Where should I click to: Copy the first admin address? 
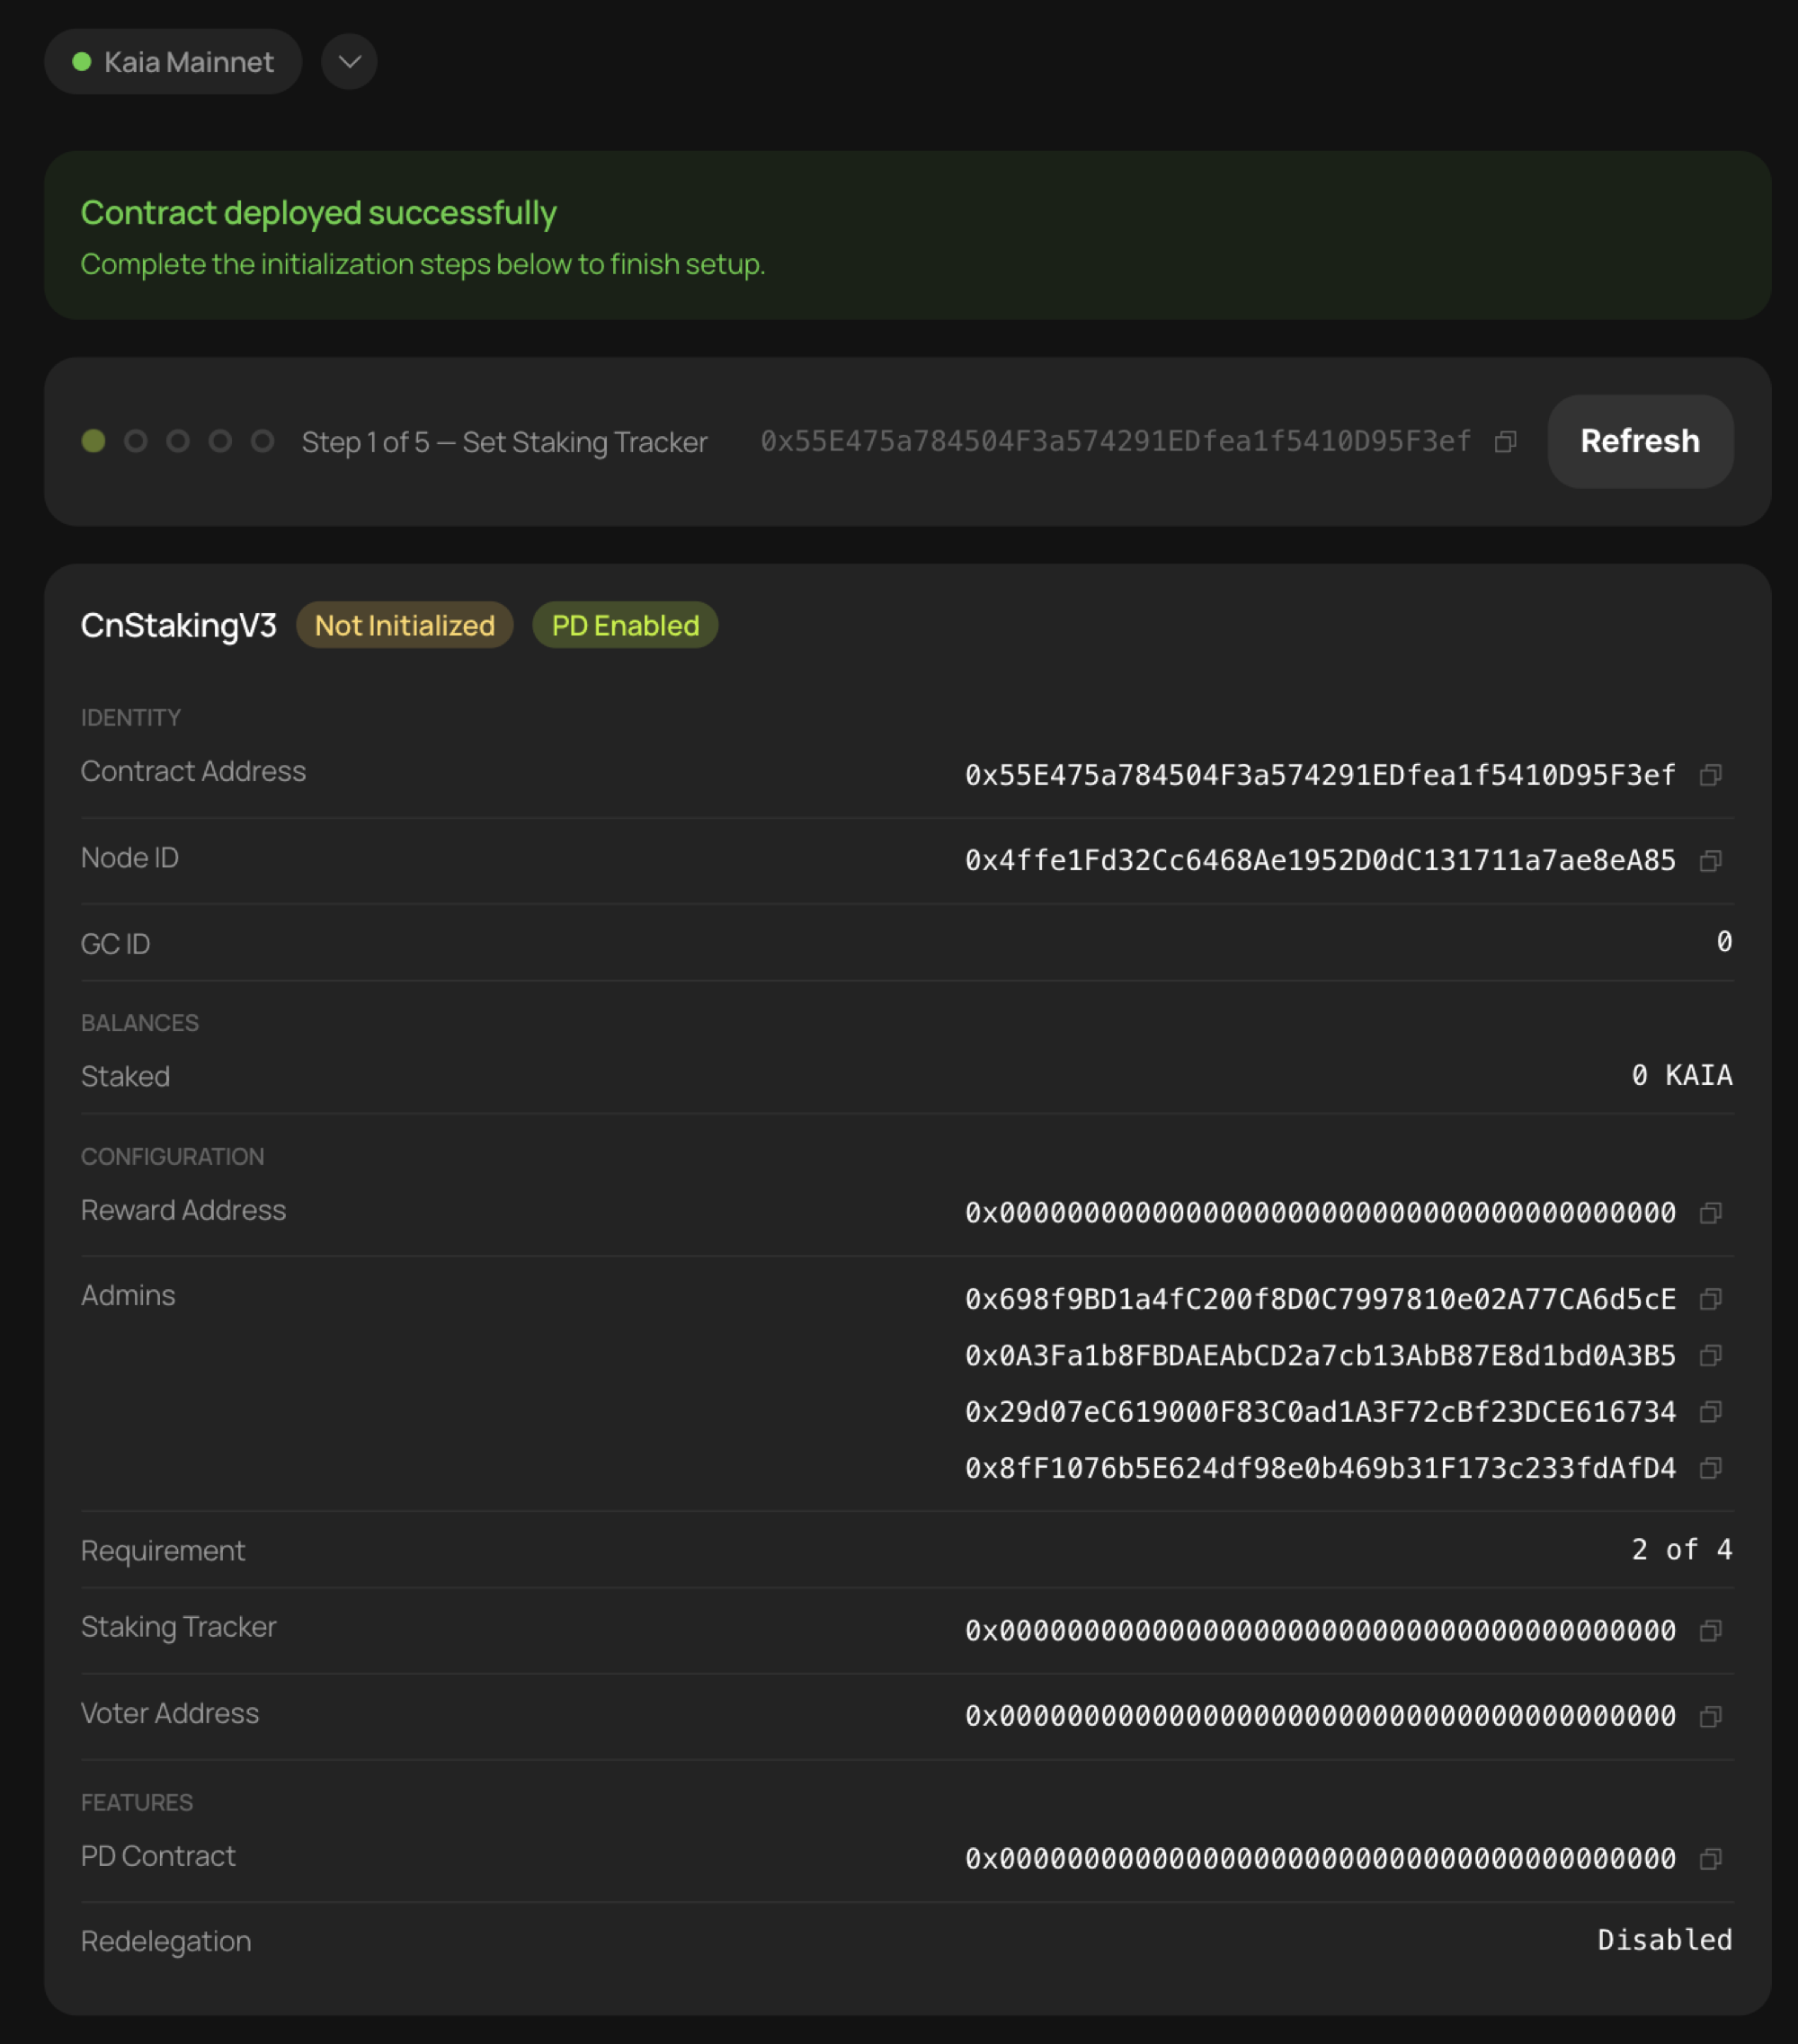(1712, 1300)
